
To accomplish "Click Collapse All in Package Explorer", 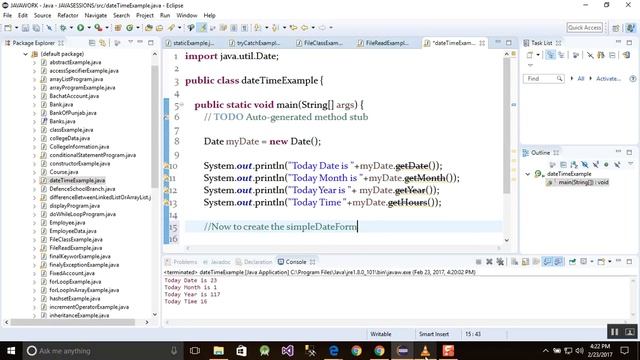I will [x=92, y=43].
